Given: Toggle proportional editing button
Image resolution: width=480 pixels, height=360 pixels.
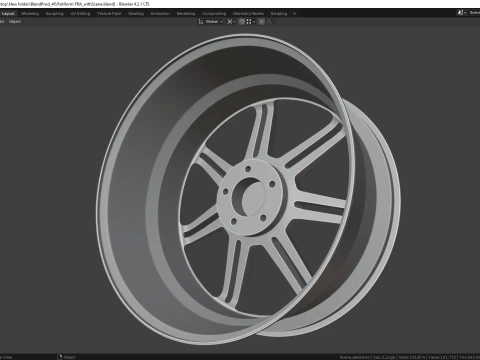Looking at the screenshot, I should [x=262, y=22].
